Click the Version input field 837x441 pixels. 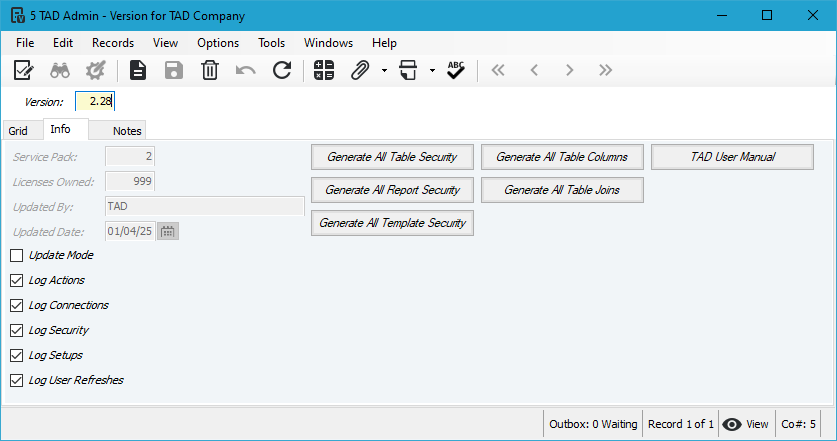[95, 101]
